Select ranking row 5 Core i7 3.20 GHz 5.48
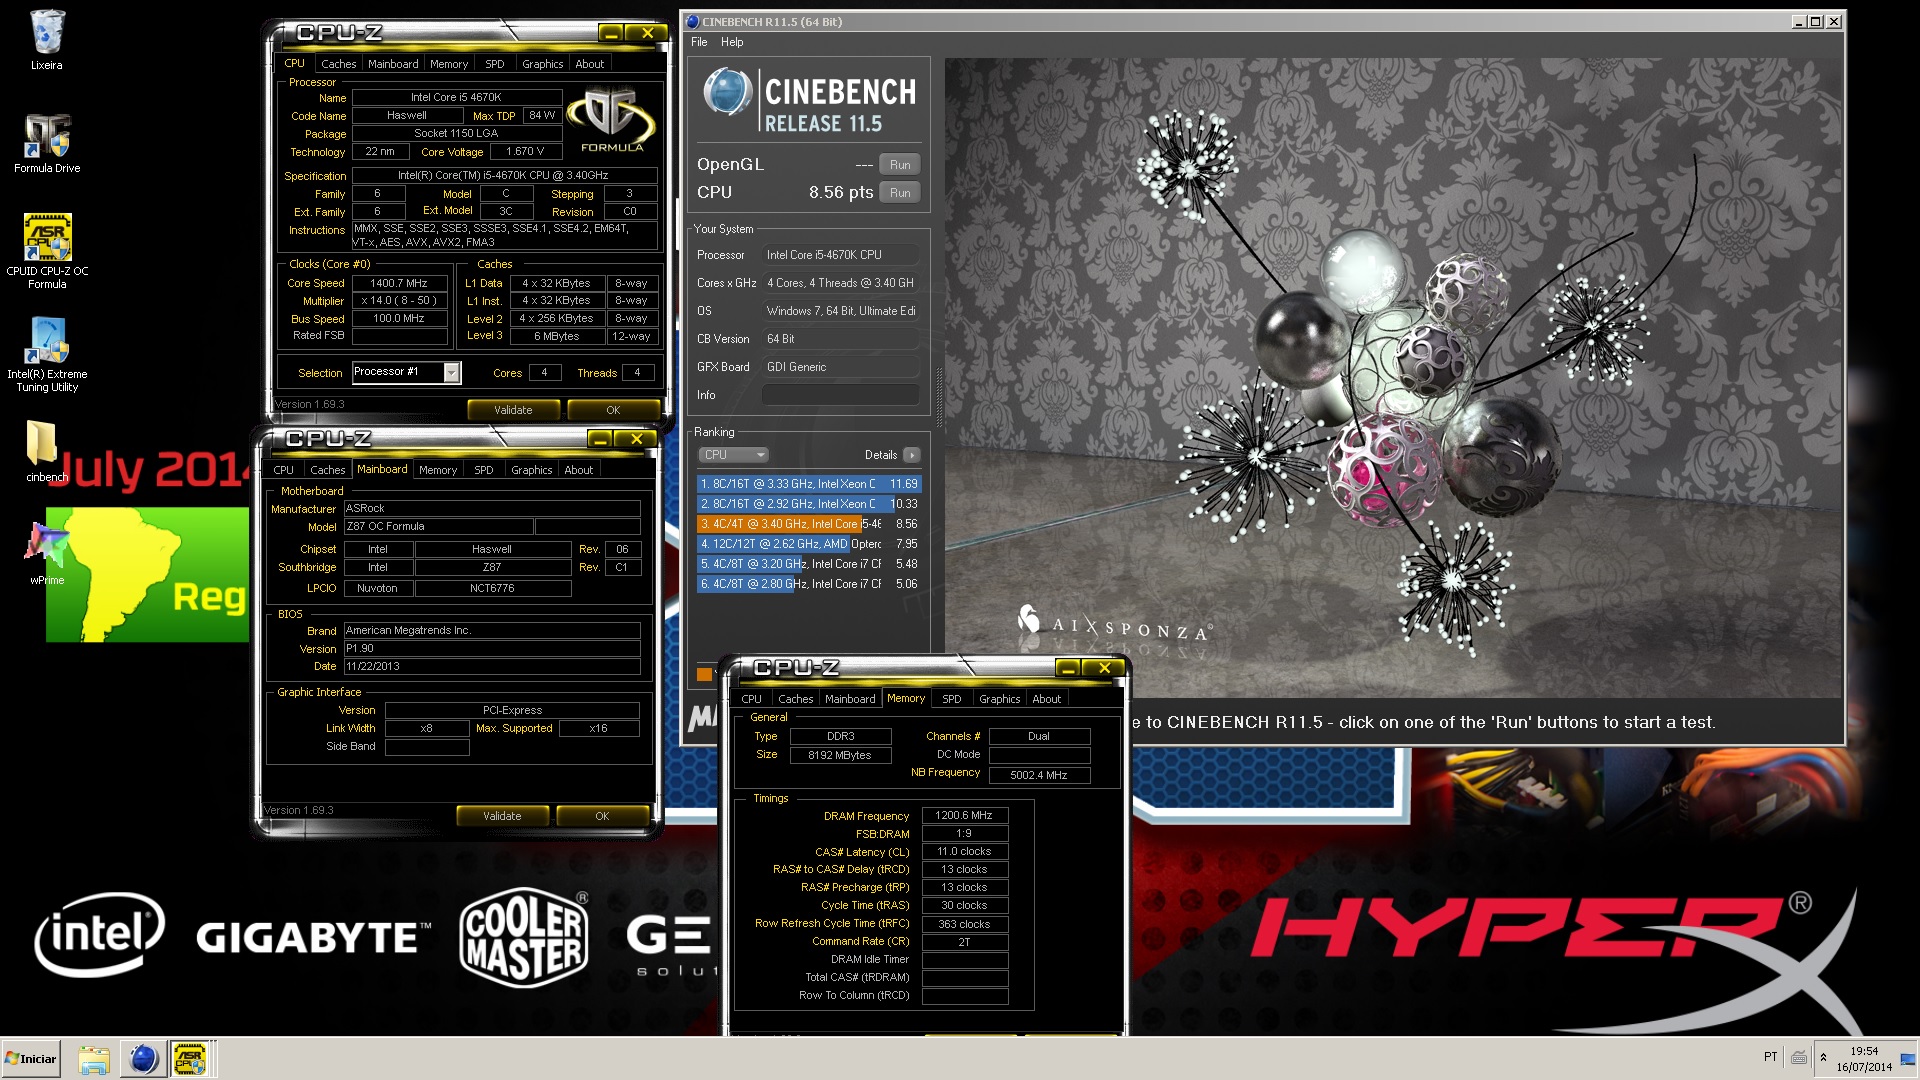This screenshot has width=1920, height=1080. [808, 564]
